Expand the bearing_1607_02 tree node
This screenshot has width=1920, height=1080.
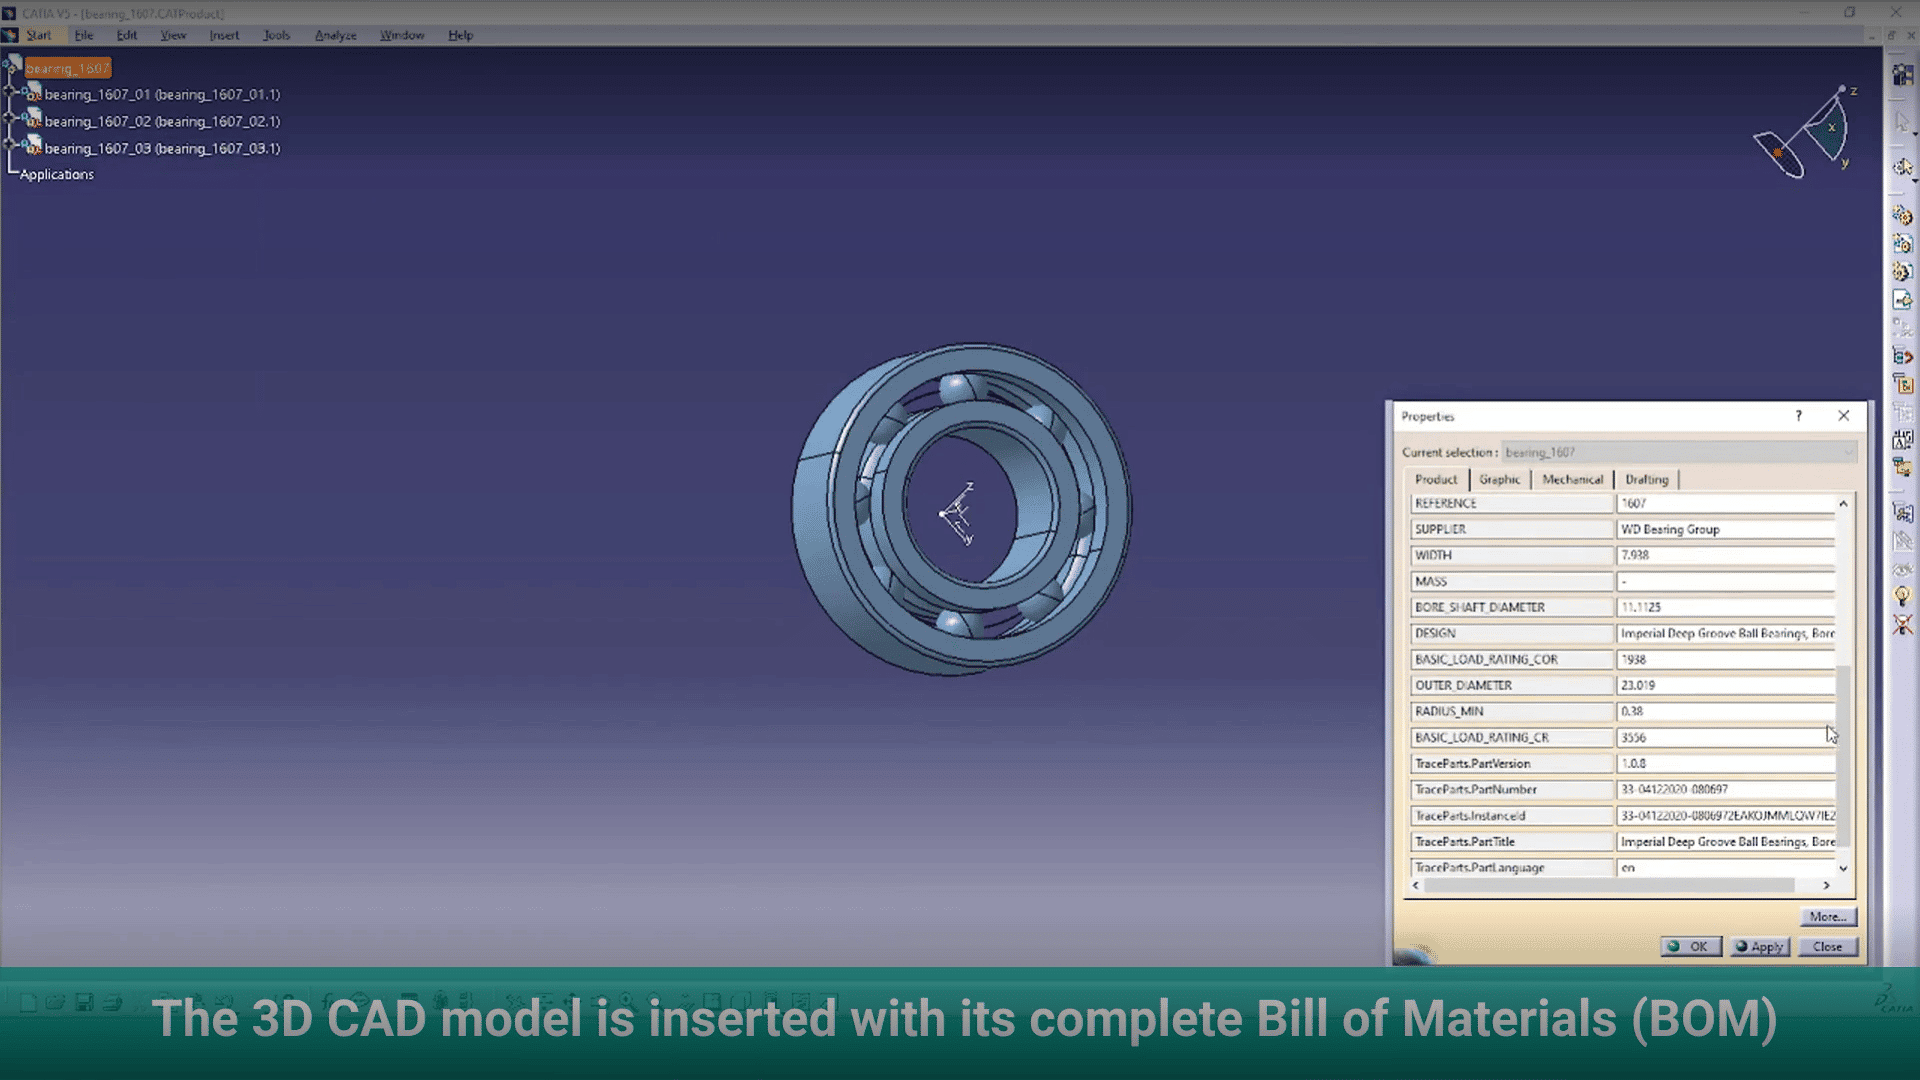tap(10, 118)
